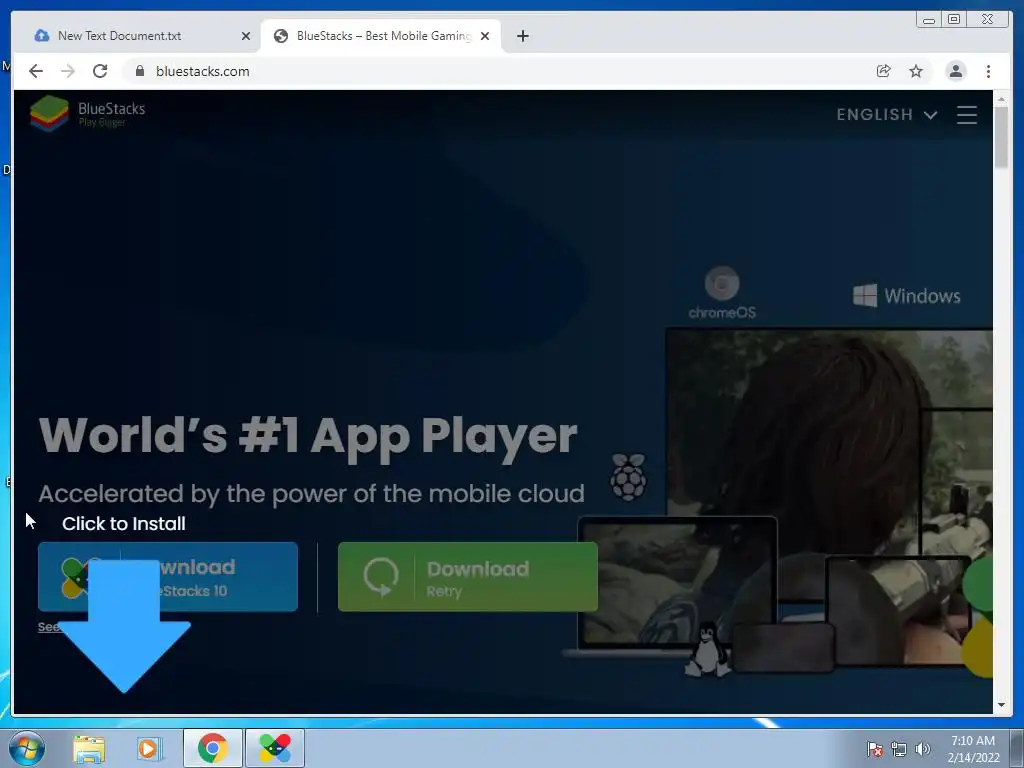Open the ENGLISH language dropdown
This screenshot has height=768, width=1024.
click(887, 115)
